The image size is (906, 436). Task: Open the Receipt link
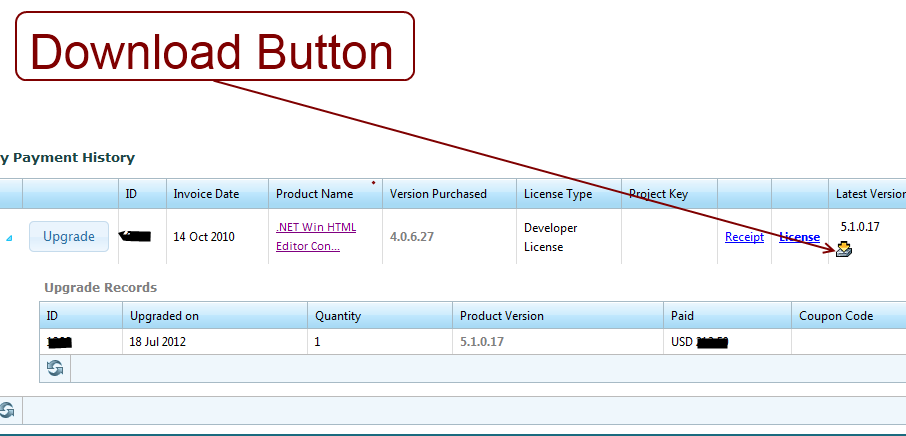744,237
